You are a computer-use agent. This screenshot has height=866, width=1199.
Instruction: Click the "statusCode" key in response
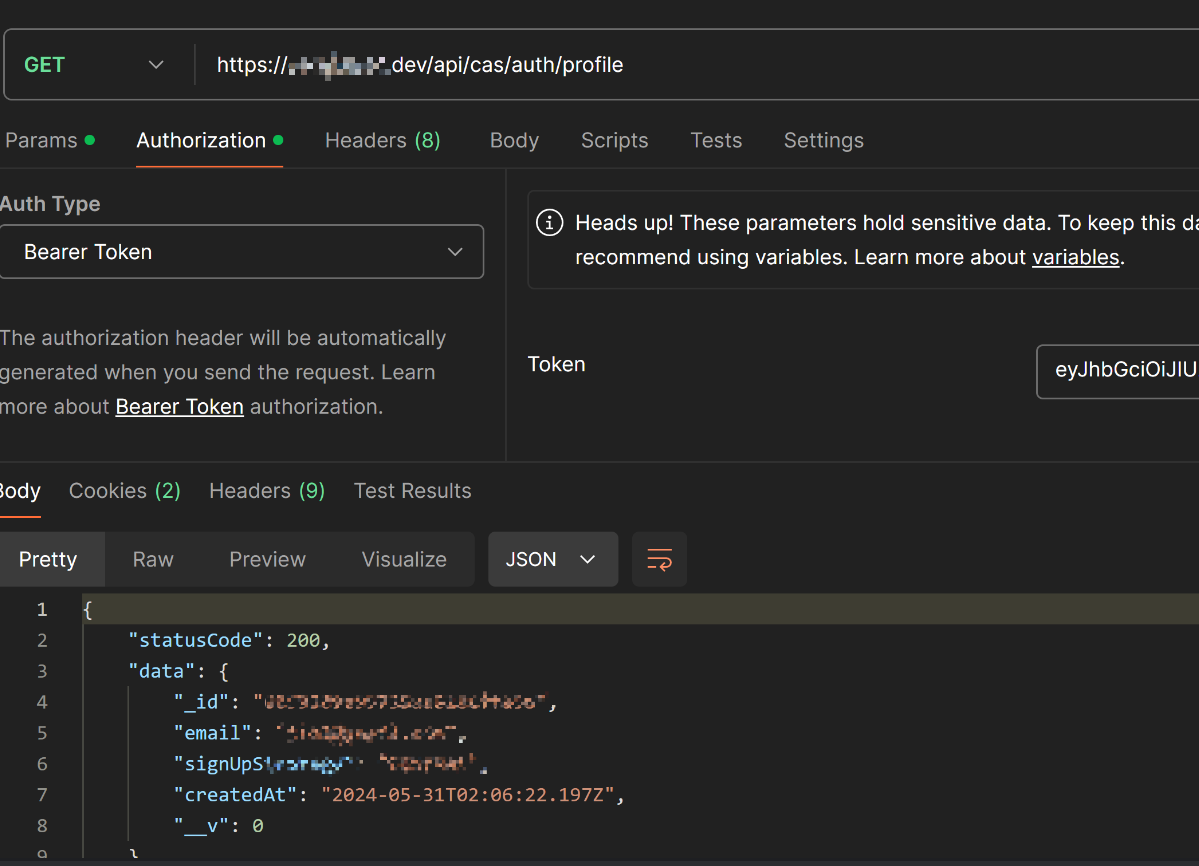pos(196,641)
